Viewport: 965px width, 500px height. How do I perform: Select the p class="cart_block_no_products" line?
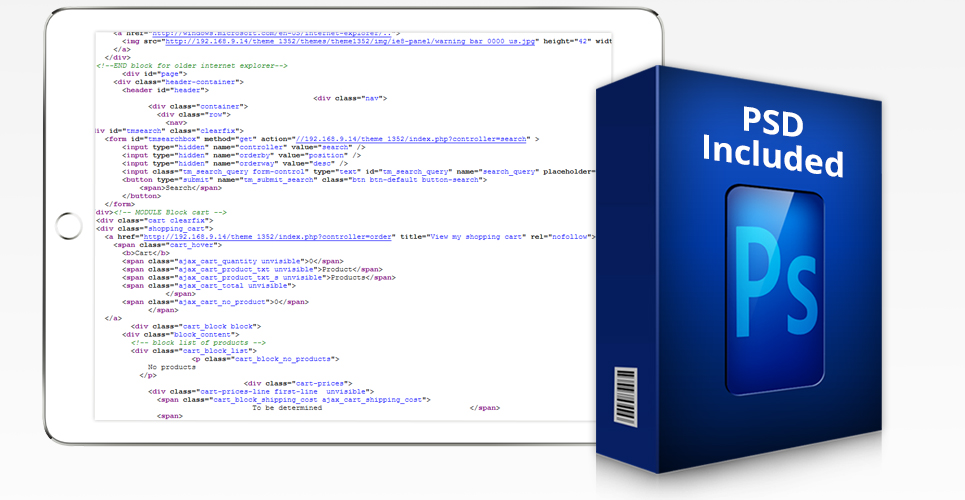pos(265,359)
